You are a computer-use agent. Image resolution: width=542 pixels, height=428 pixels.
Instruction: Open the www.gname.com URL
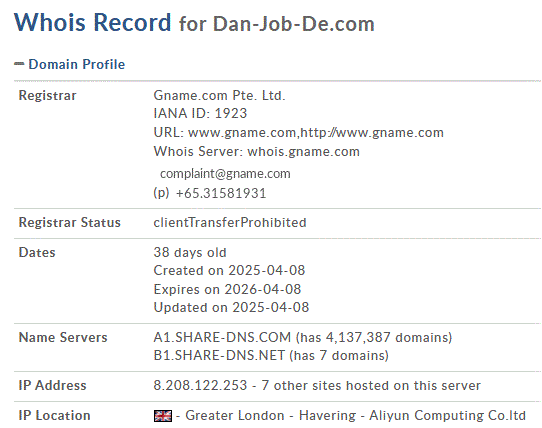pyautogui.click(x=242, y=133)
